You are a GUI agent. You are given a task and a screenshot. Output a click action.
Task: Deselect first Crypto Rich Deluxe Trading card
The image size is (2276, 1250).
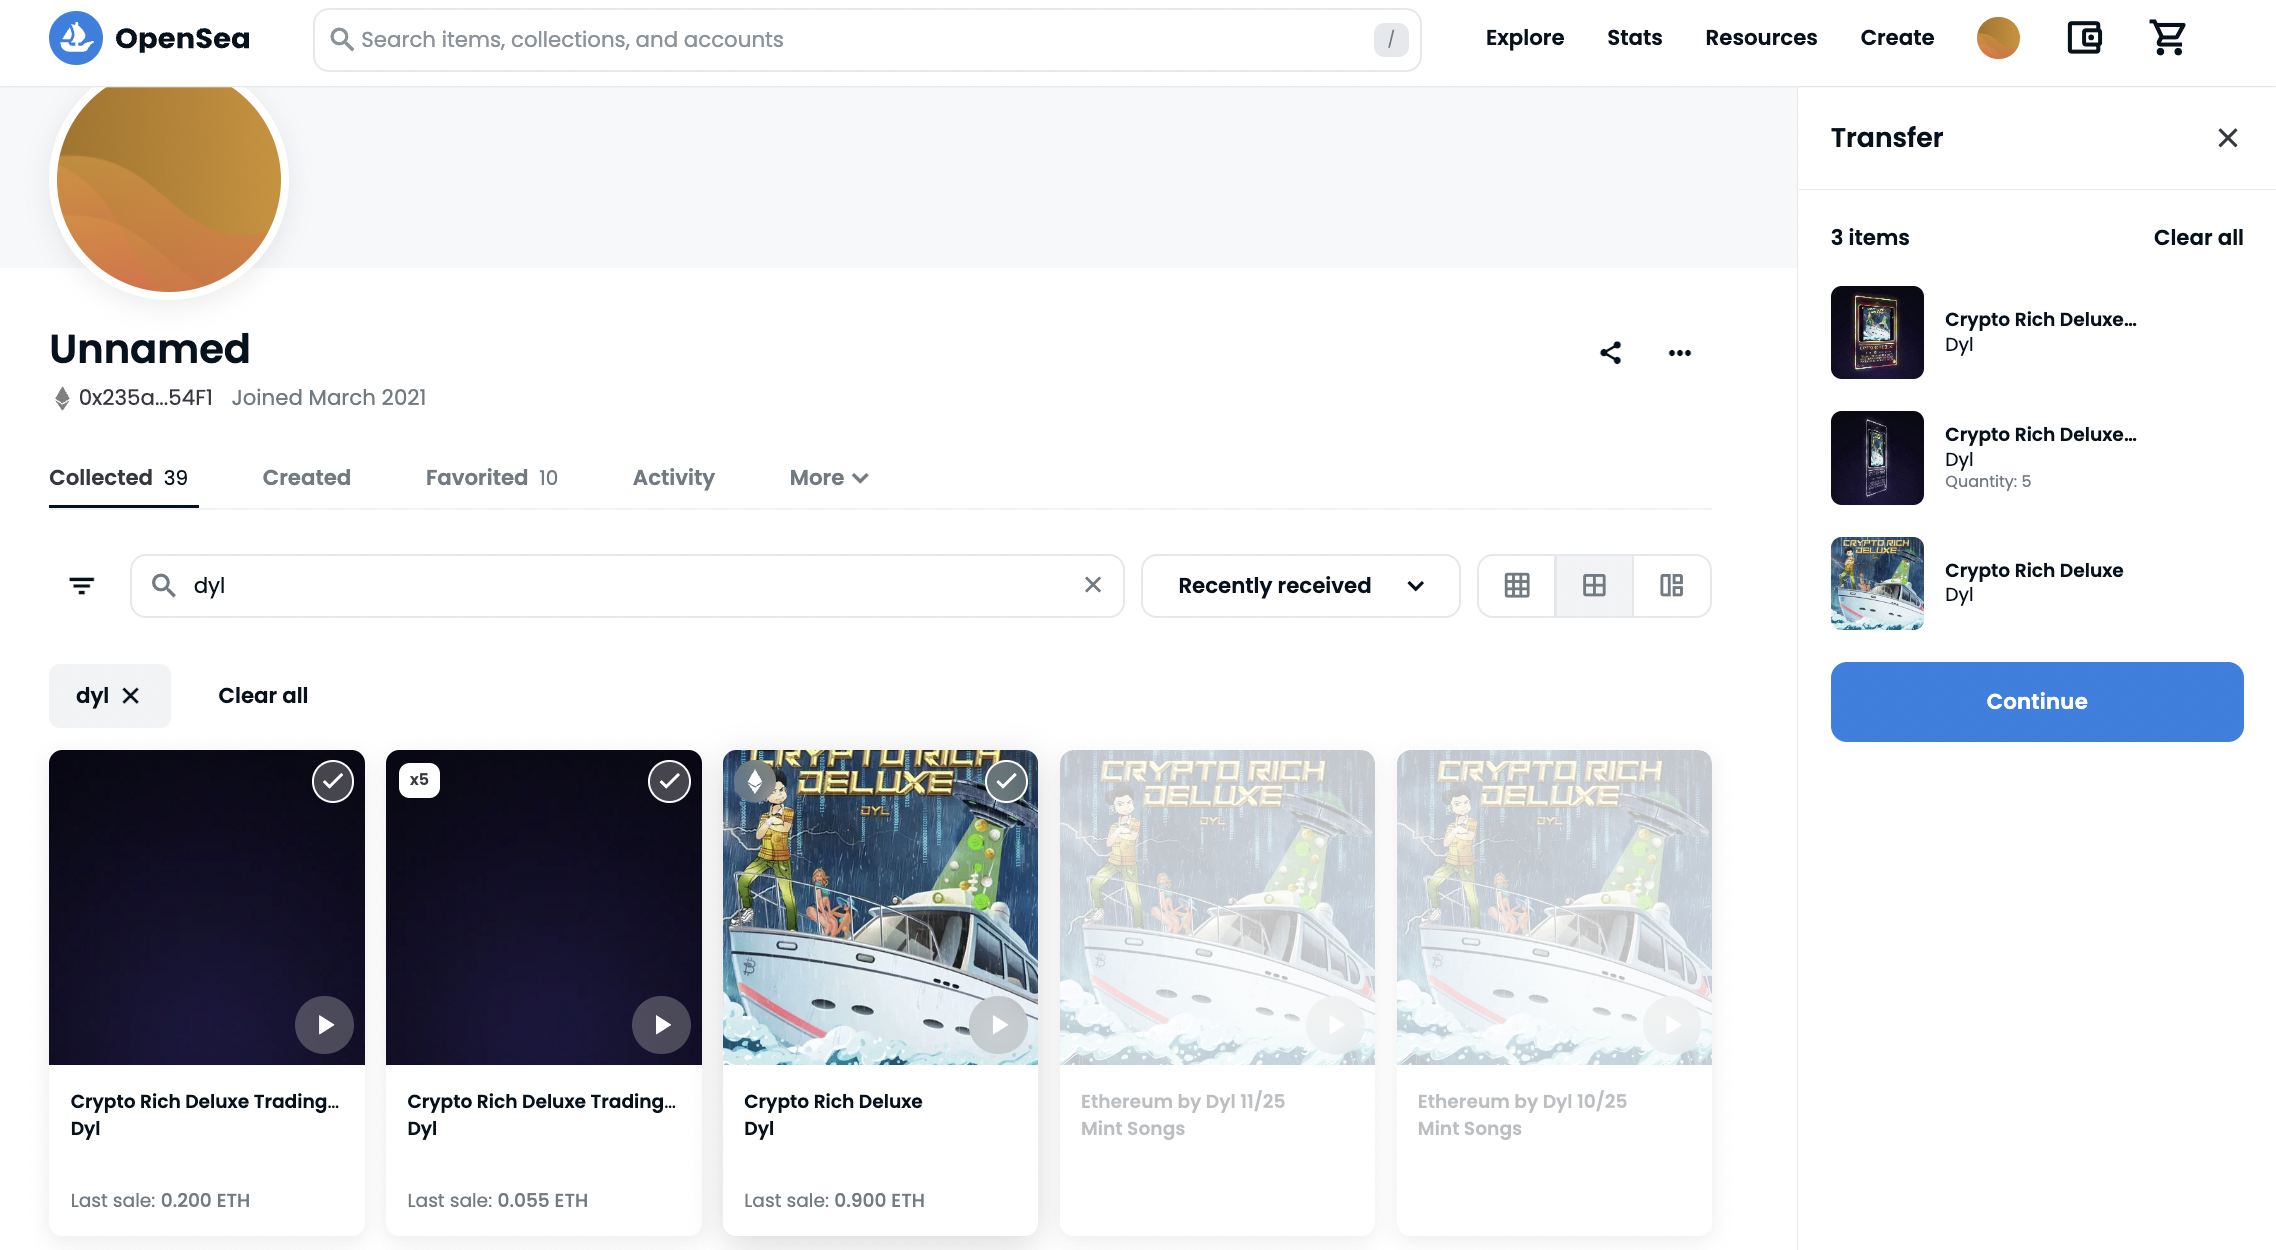[x=332, y=781]
